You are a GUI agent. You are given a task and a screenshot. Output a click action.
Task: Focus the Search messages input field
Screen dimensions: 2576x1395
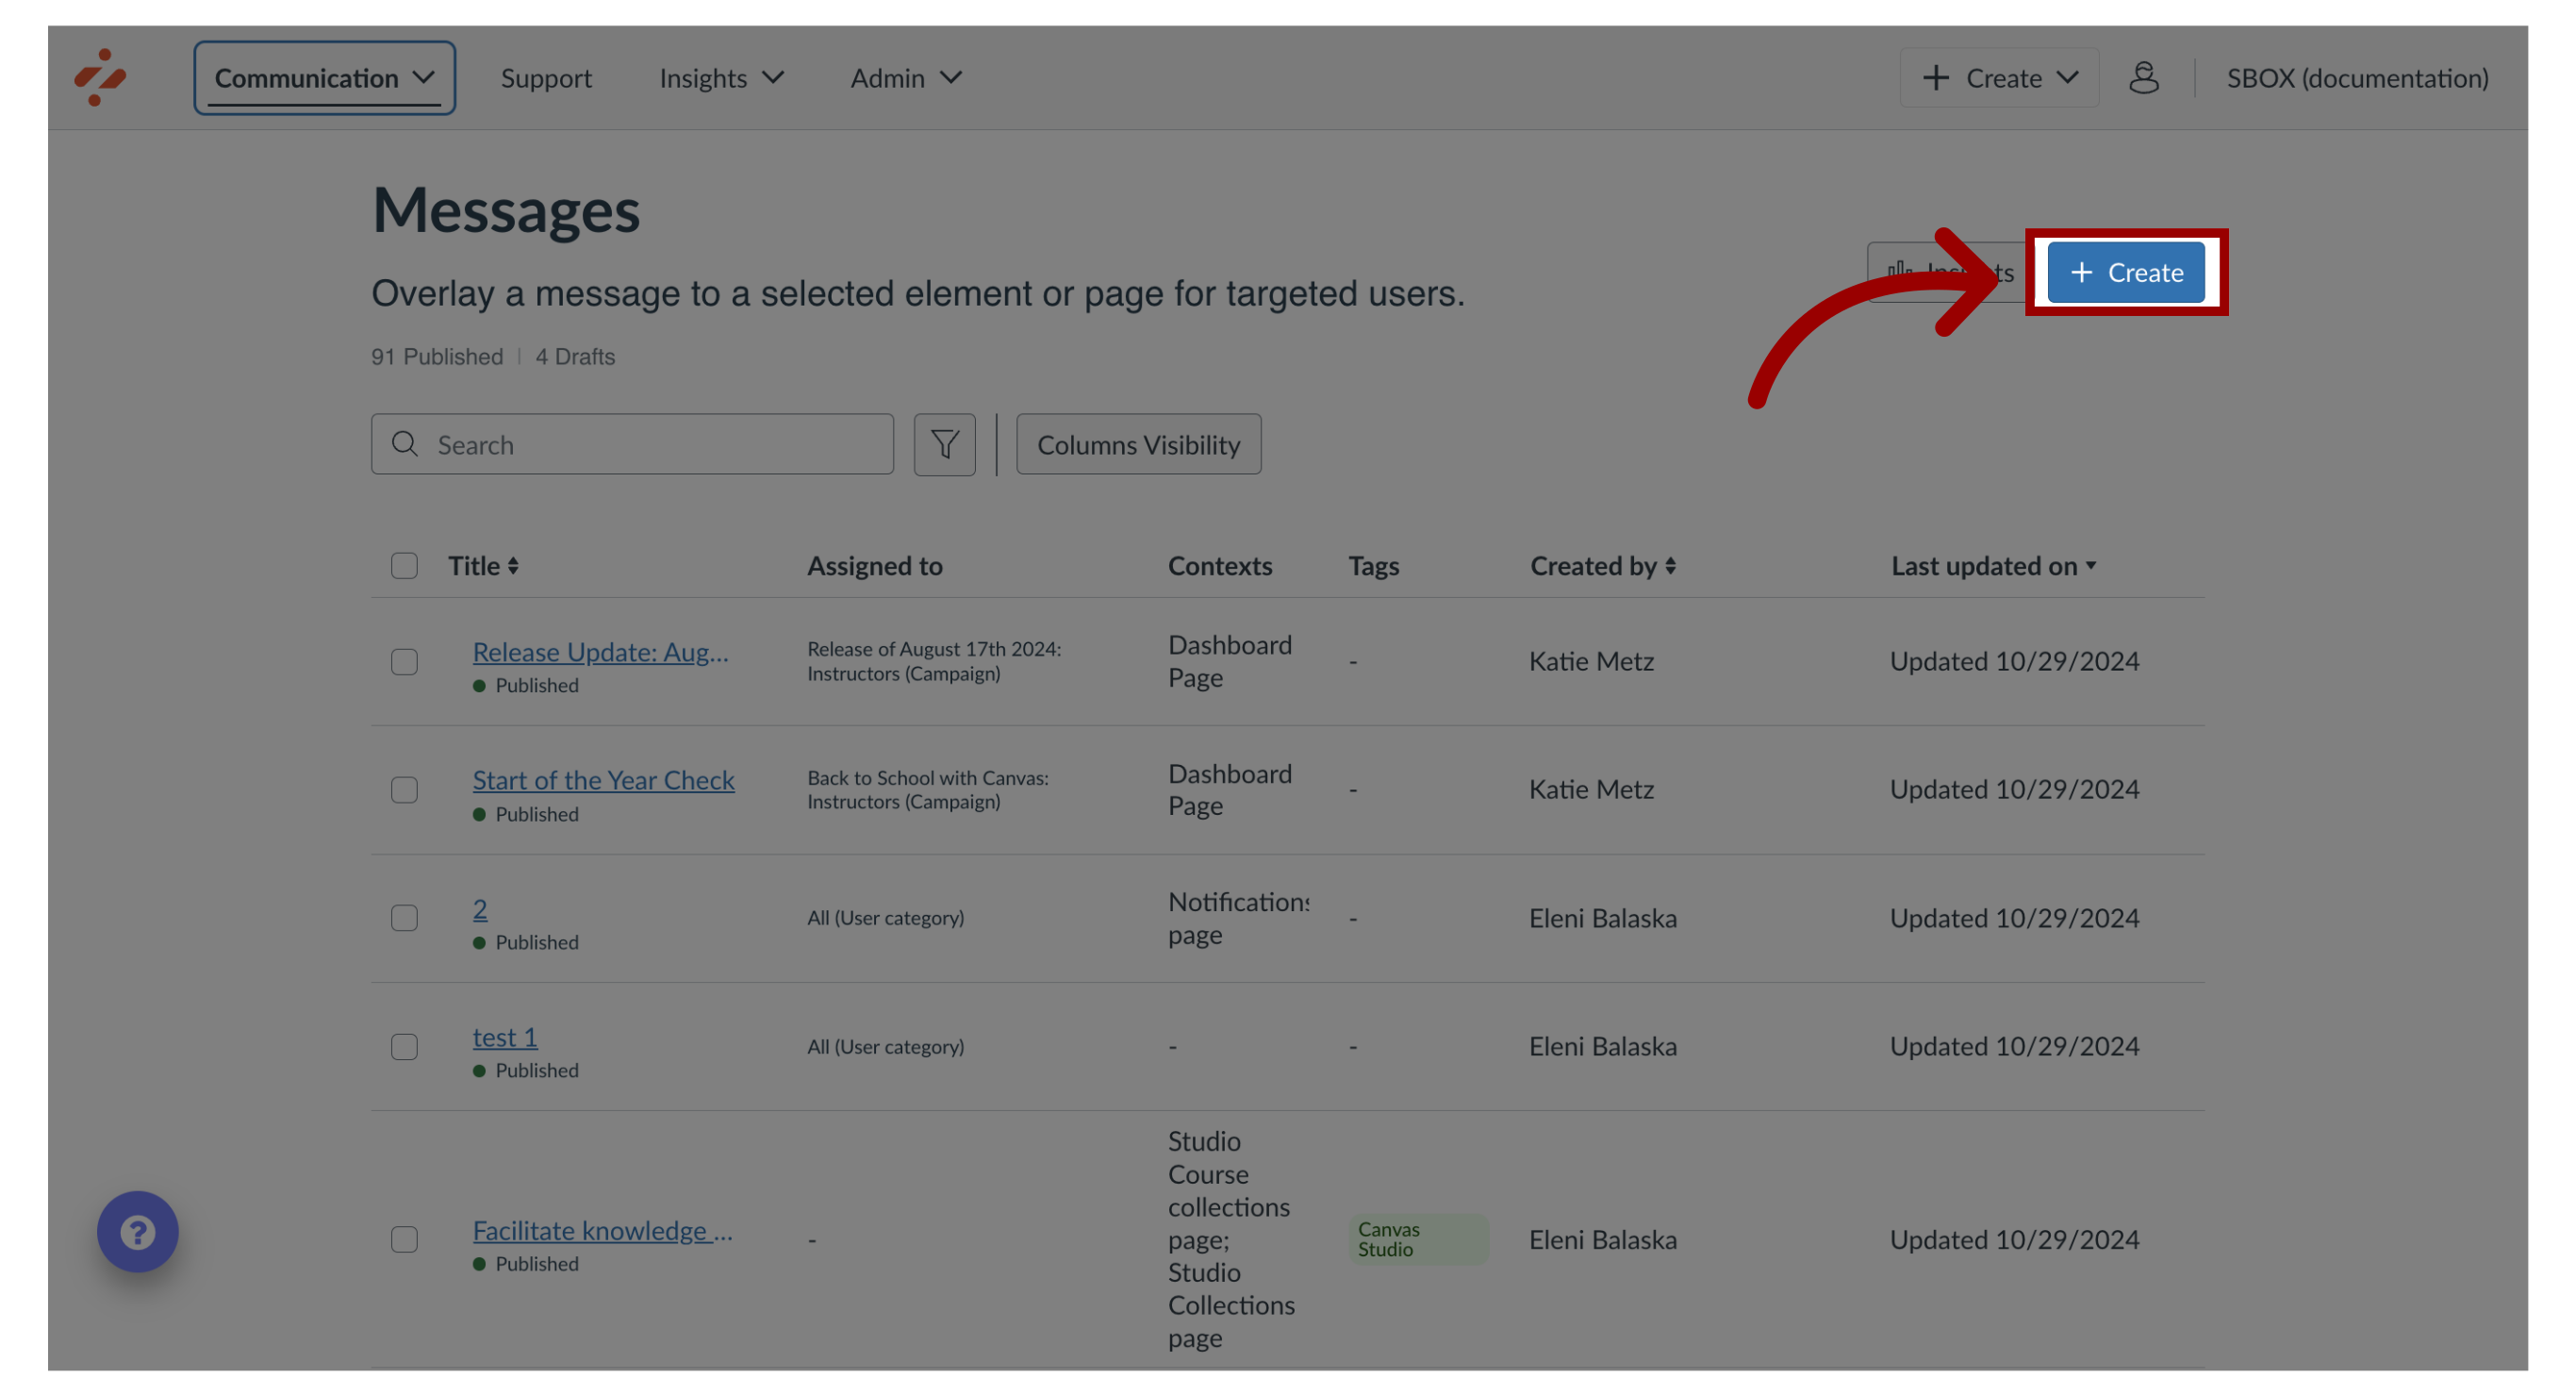coord(632,444)
